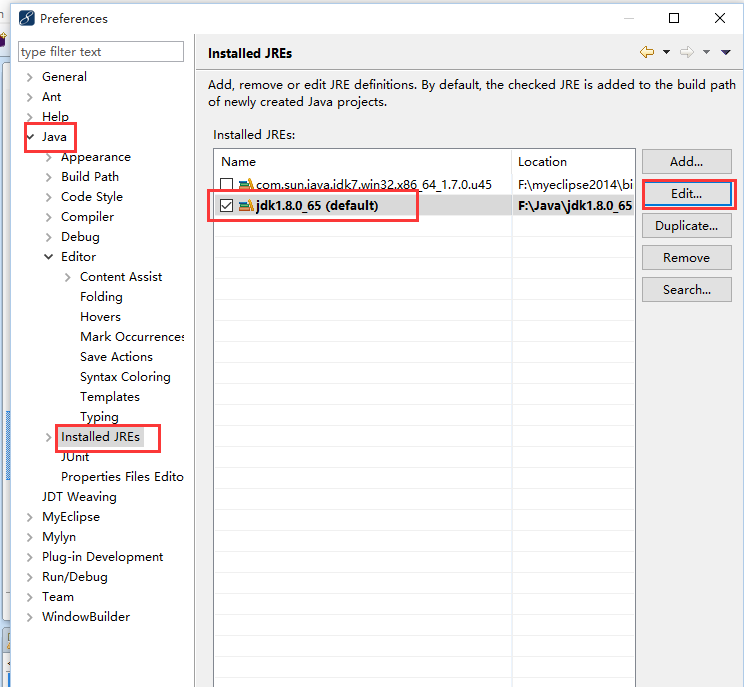Click the jdk1.8.0_65 JRE library icon
744x687 pixels.
[x=246, y=205]
